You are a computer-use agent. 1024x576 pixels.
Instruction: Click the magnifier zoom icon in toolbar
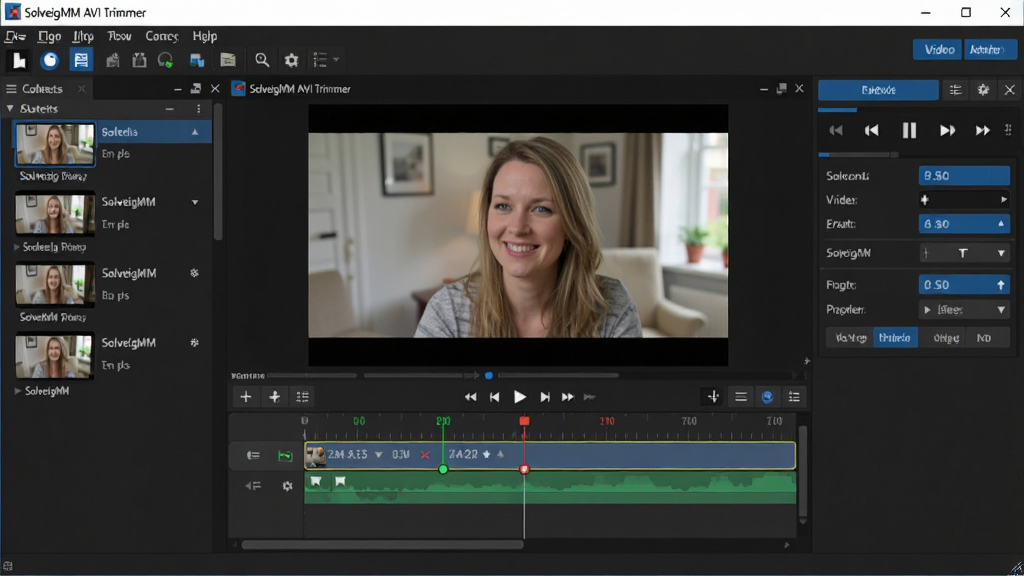point(262,60)
